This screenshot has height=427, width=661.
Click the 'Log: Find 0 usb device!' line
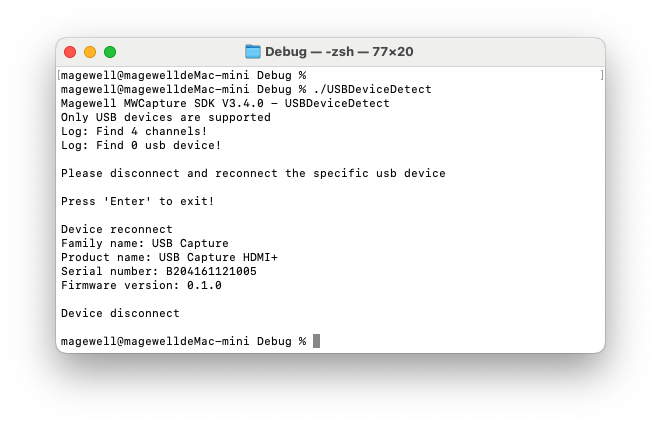point(141,145)
